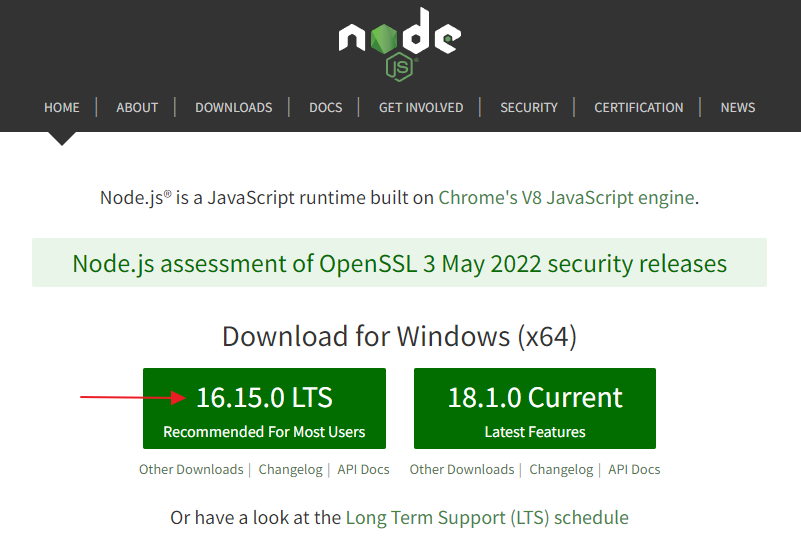Open the ABOUT nav item

(137, 107)
